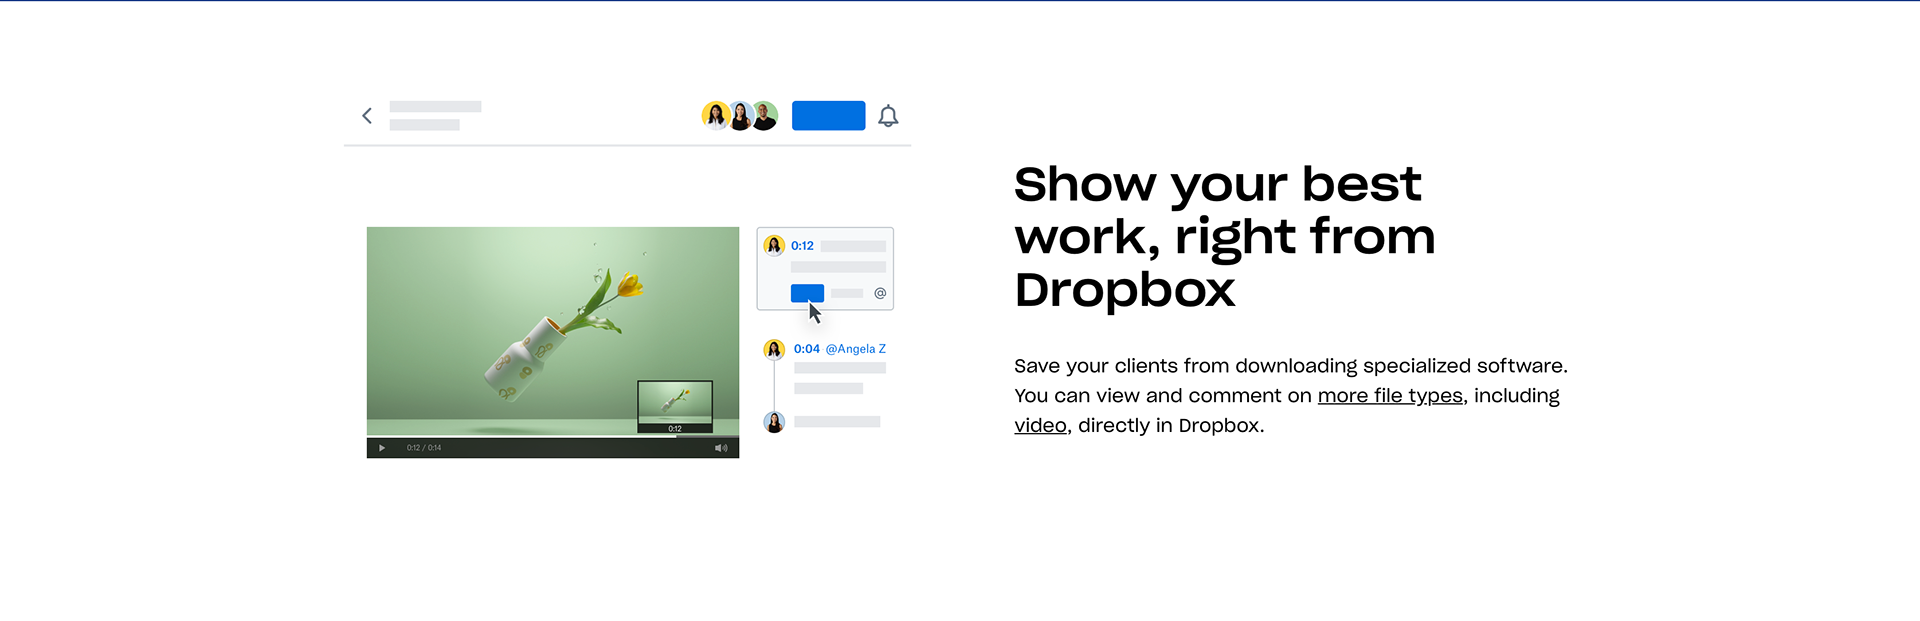Screen dimensions: 1920x621
Task: Click the 0:12 preview thumbnail
Action: coord(675,406)
